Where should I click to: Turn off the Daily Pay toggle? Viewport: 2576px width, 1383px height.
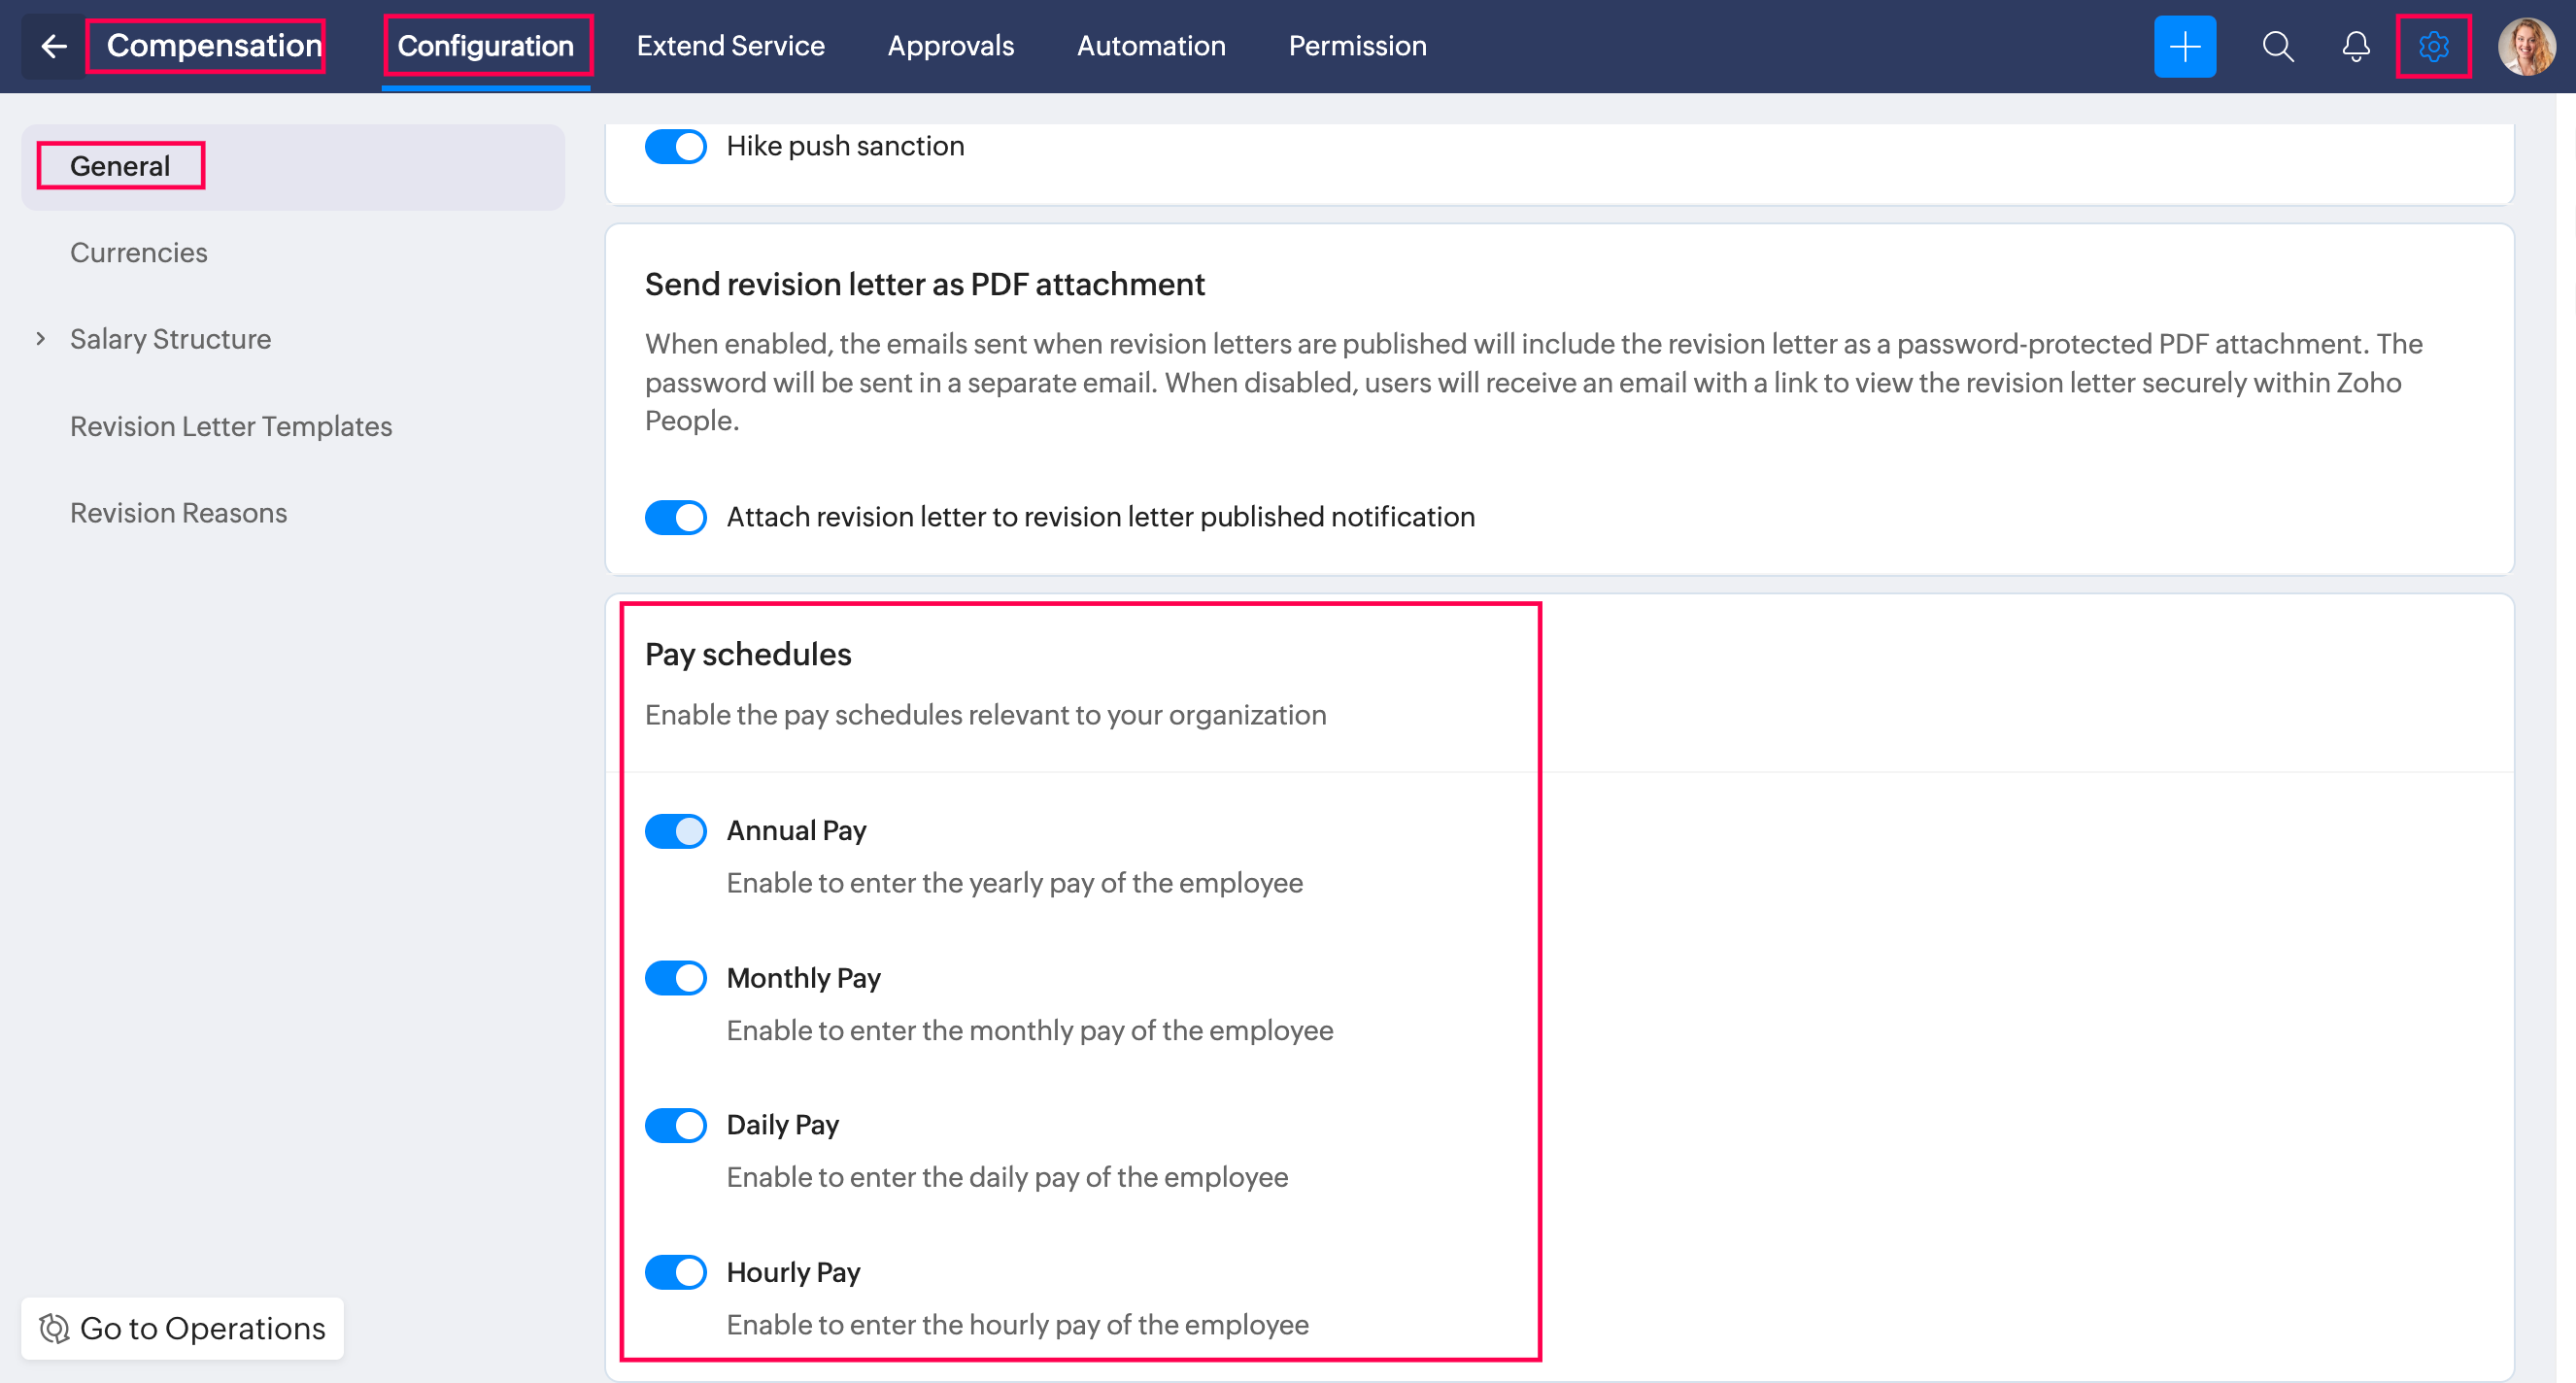pyautogui.click(x=675, y=1125)
